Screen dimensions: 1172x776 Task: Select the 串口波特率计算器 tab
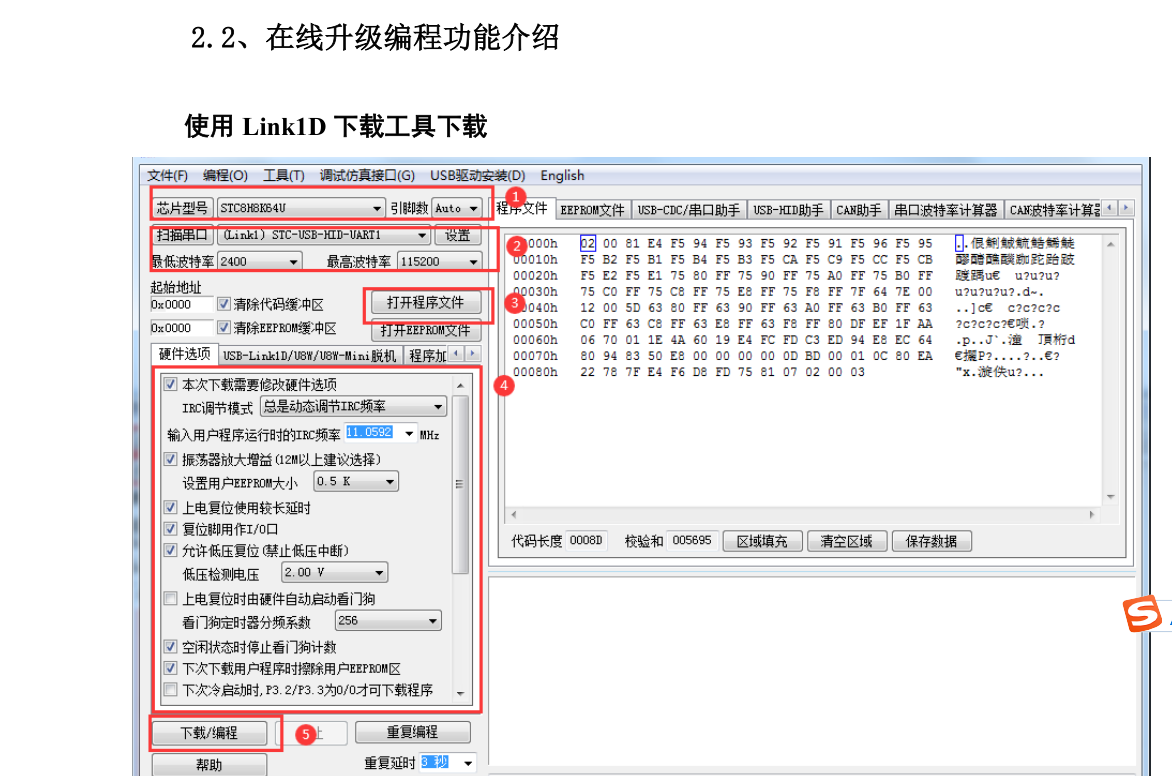pos(946,210)
